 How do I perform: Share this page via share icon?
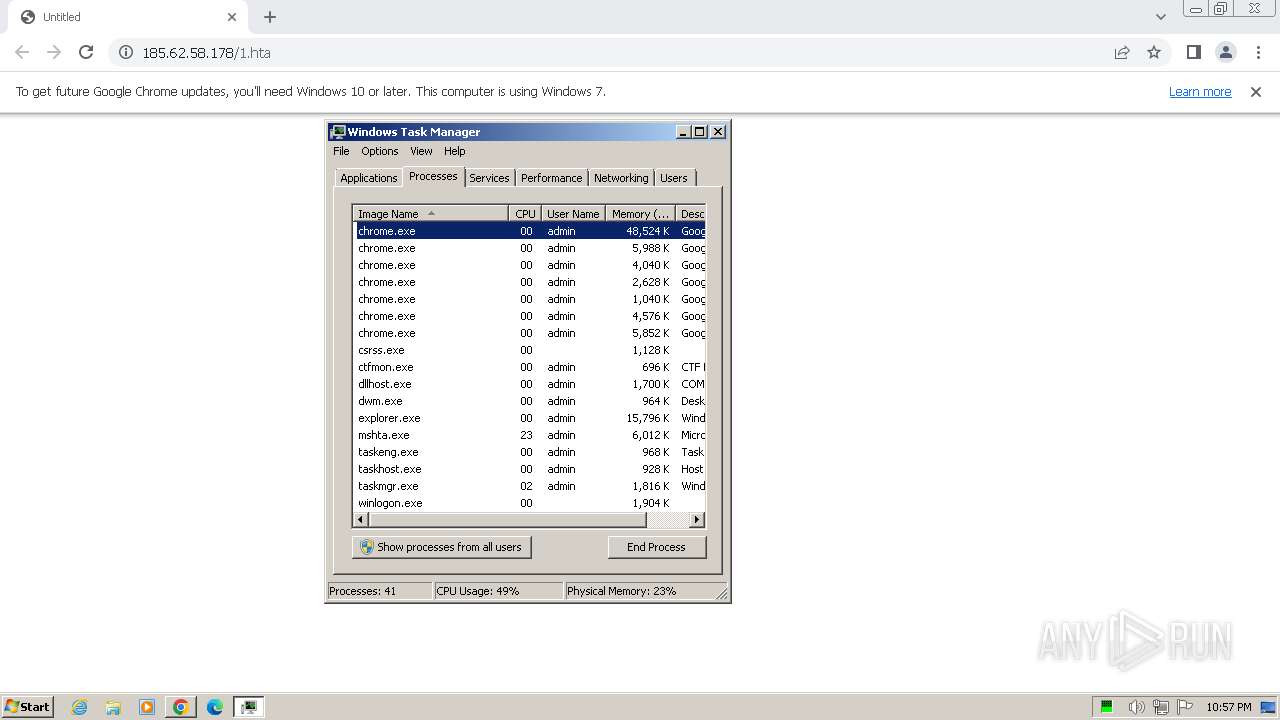[1122, 52]
